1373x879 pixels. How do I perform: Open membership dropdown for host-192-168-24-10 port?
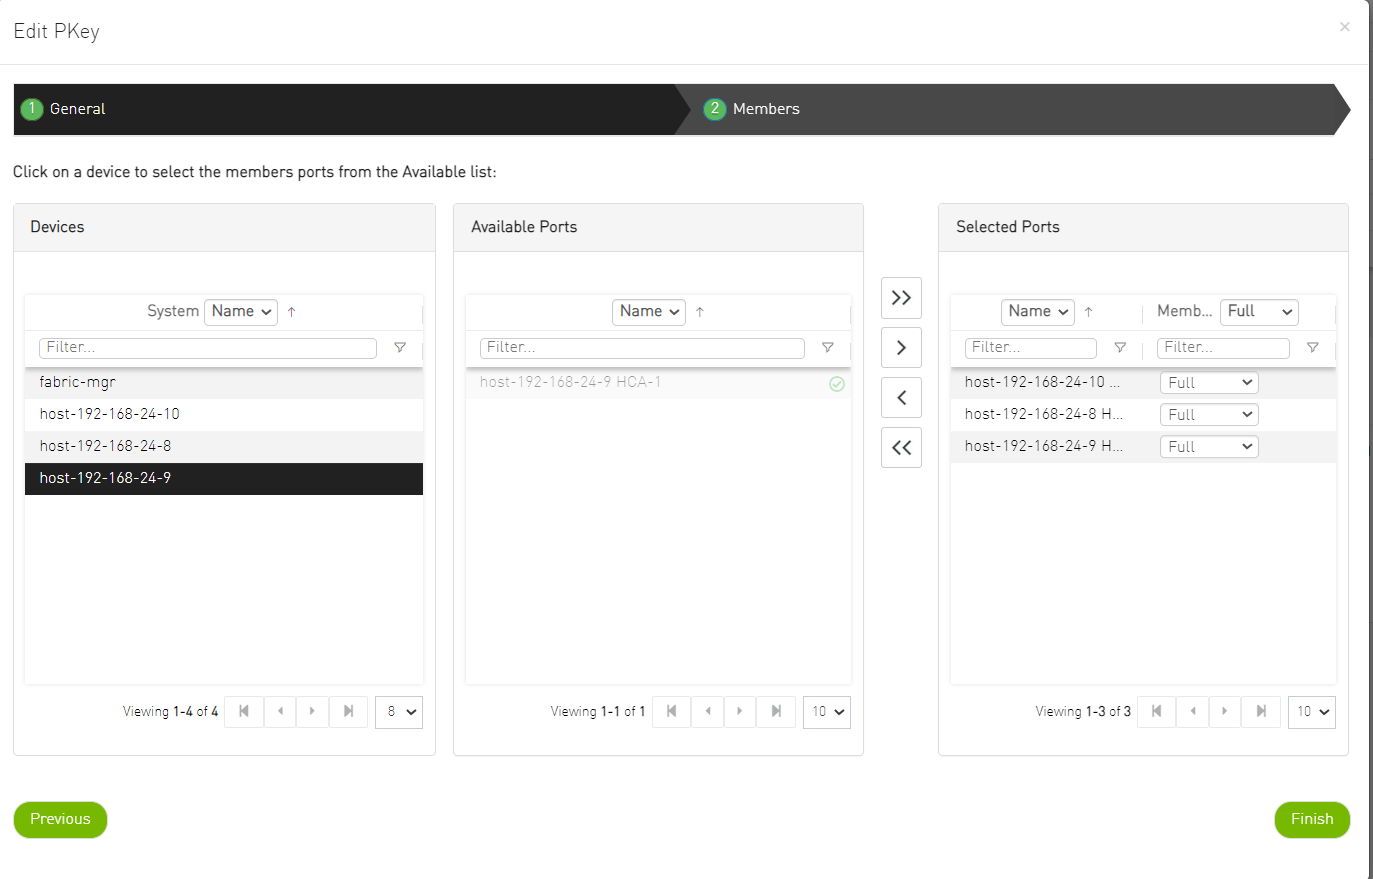(1209, 383)
